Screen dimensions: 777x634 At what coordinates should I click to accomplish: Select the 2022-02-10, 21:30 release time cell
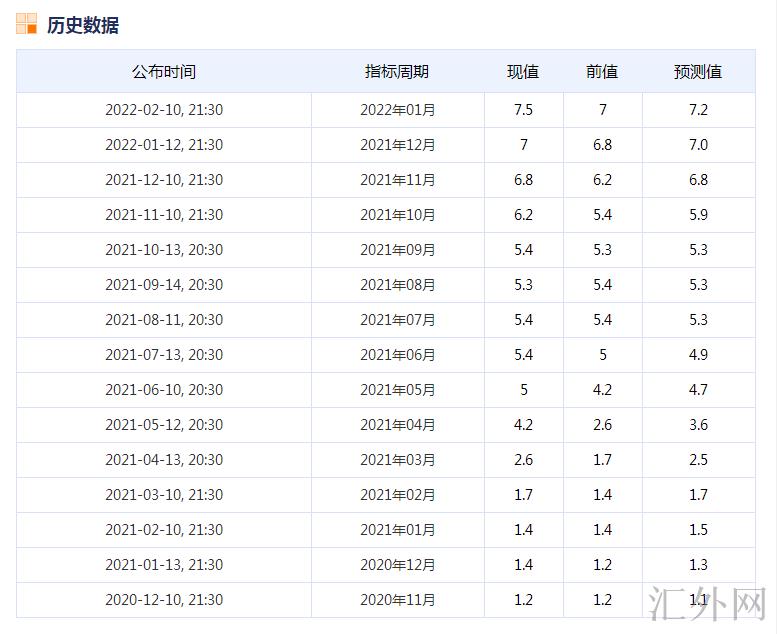point(164,110)
